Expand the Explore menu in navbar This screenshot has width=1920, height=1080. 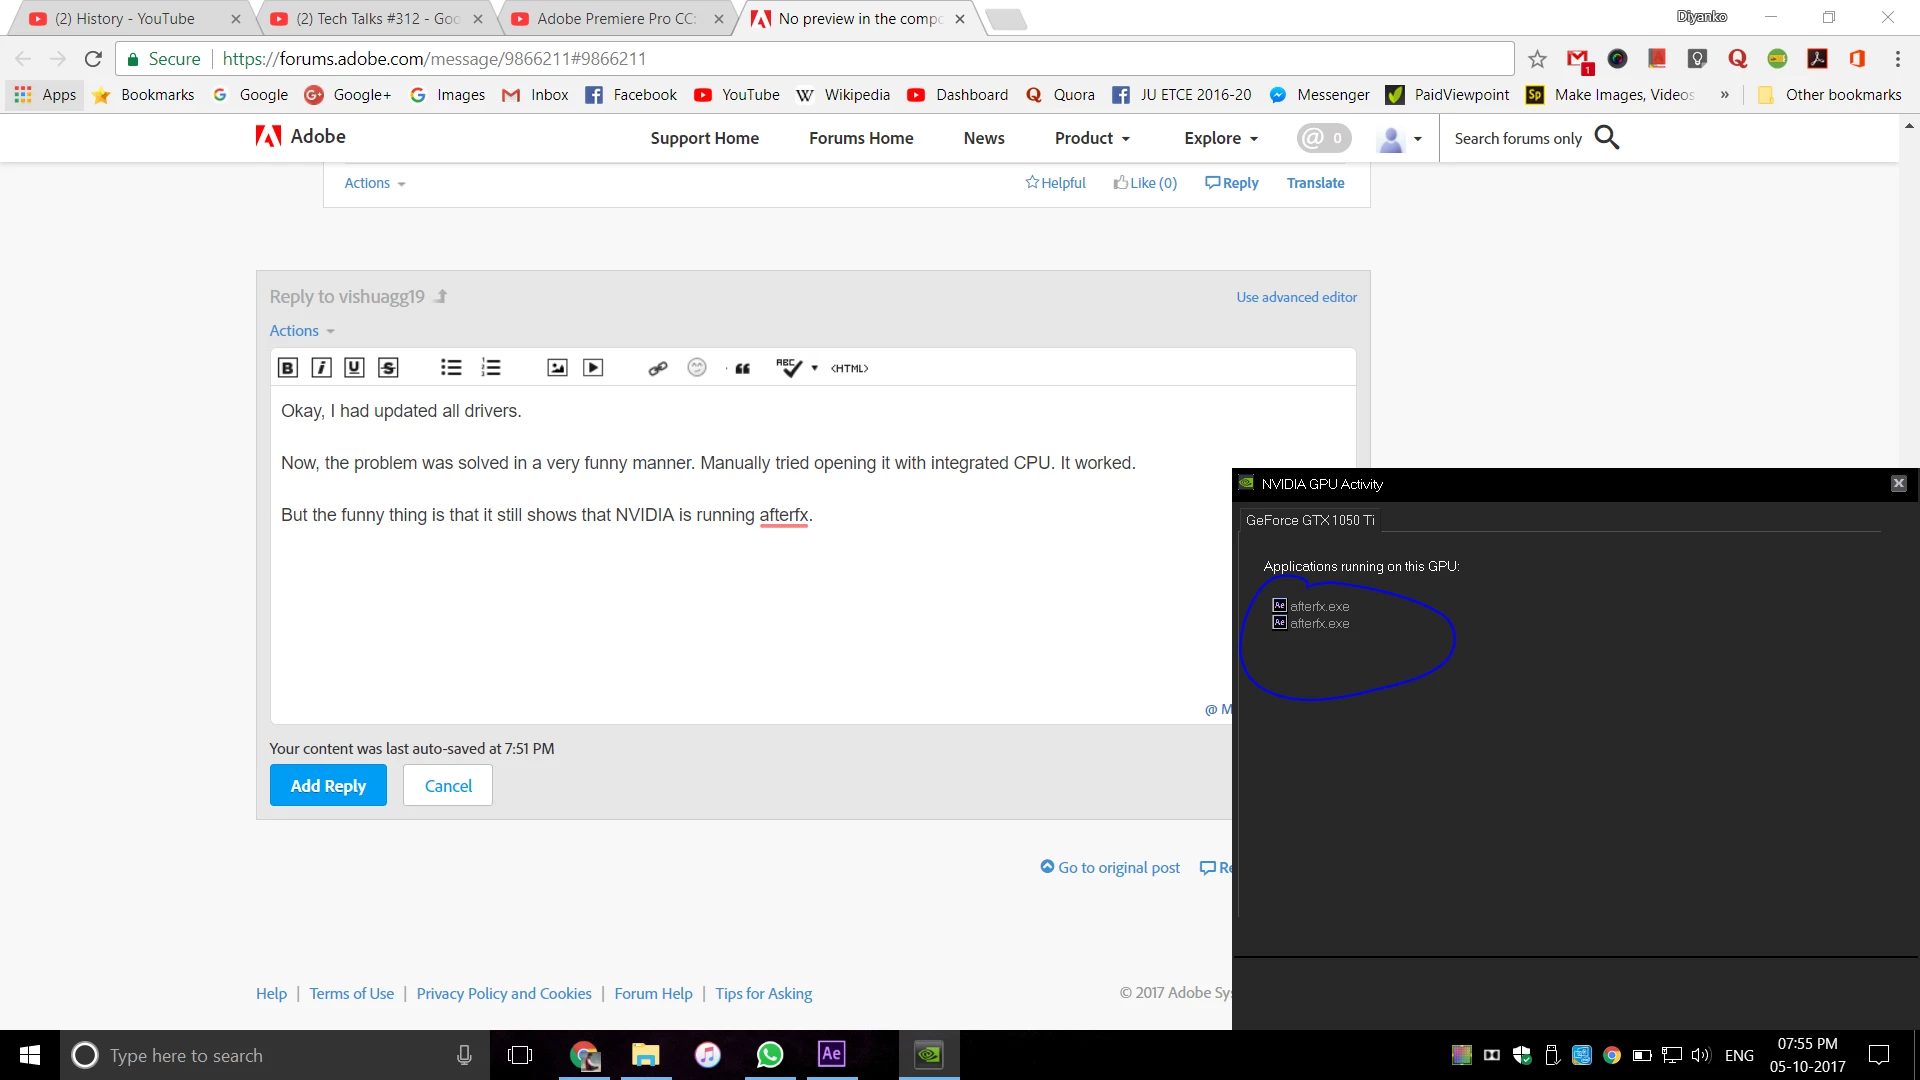(1220, 138)
